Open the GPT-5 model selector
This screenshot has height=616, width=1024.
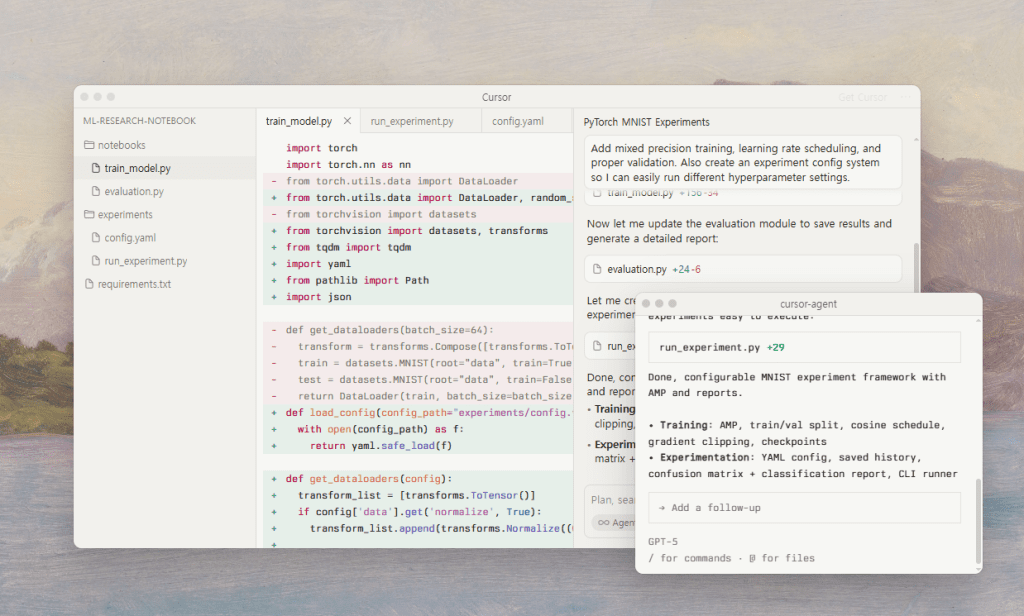(x=663, y=541)
